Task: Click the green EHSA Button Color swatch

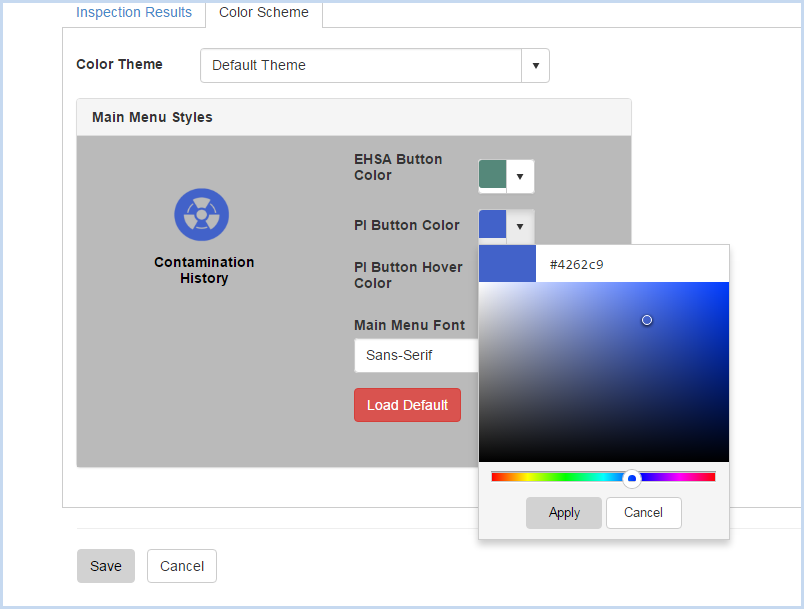Action: pos(492,174)
